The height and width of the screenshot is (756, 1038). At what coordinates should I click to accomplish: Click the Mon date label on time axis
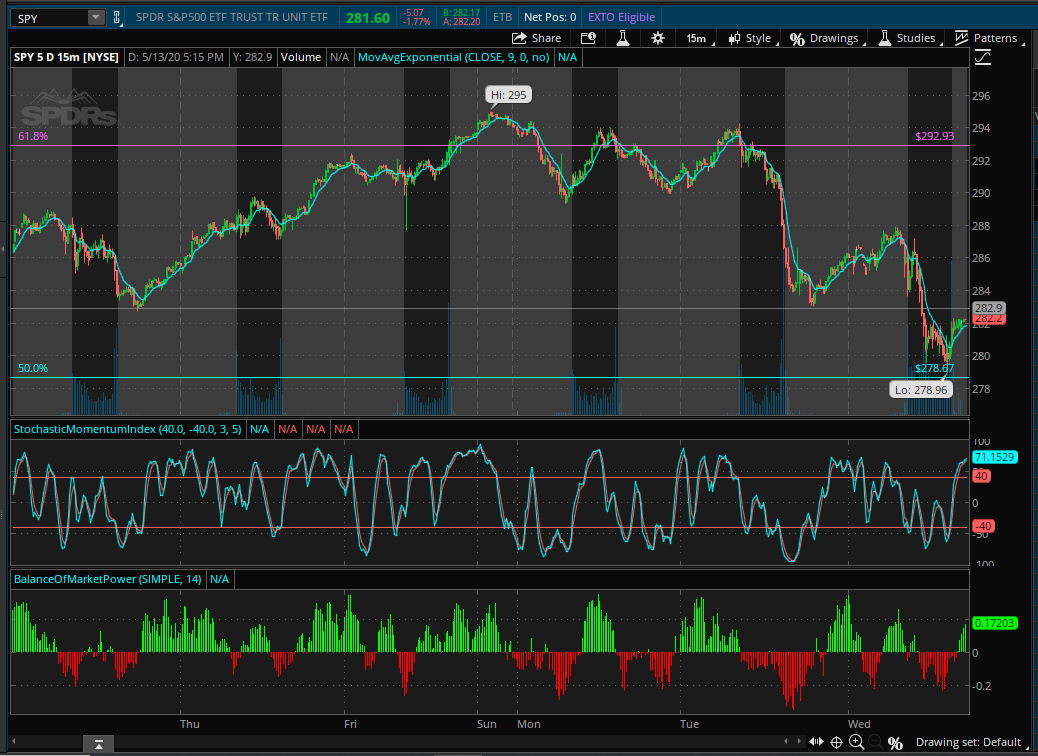pos(529,724)
